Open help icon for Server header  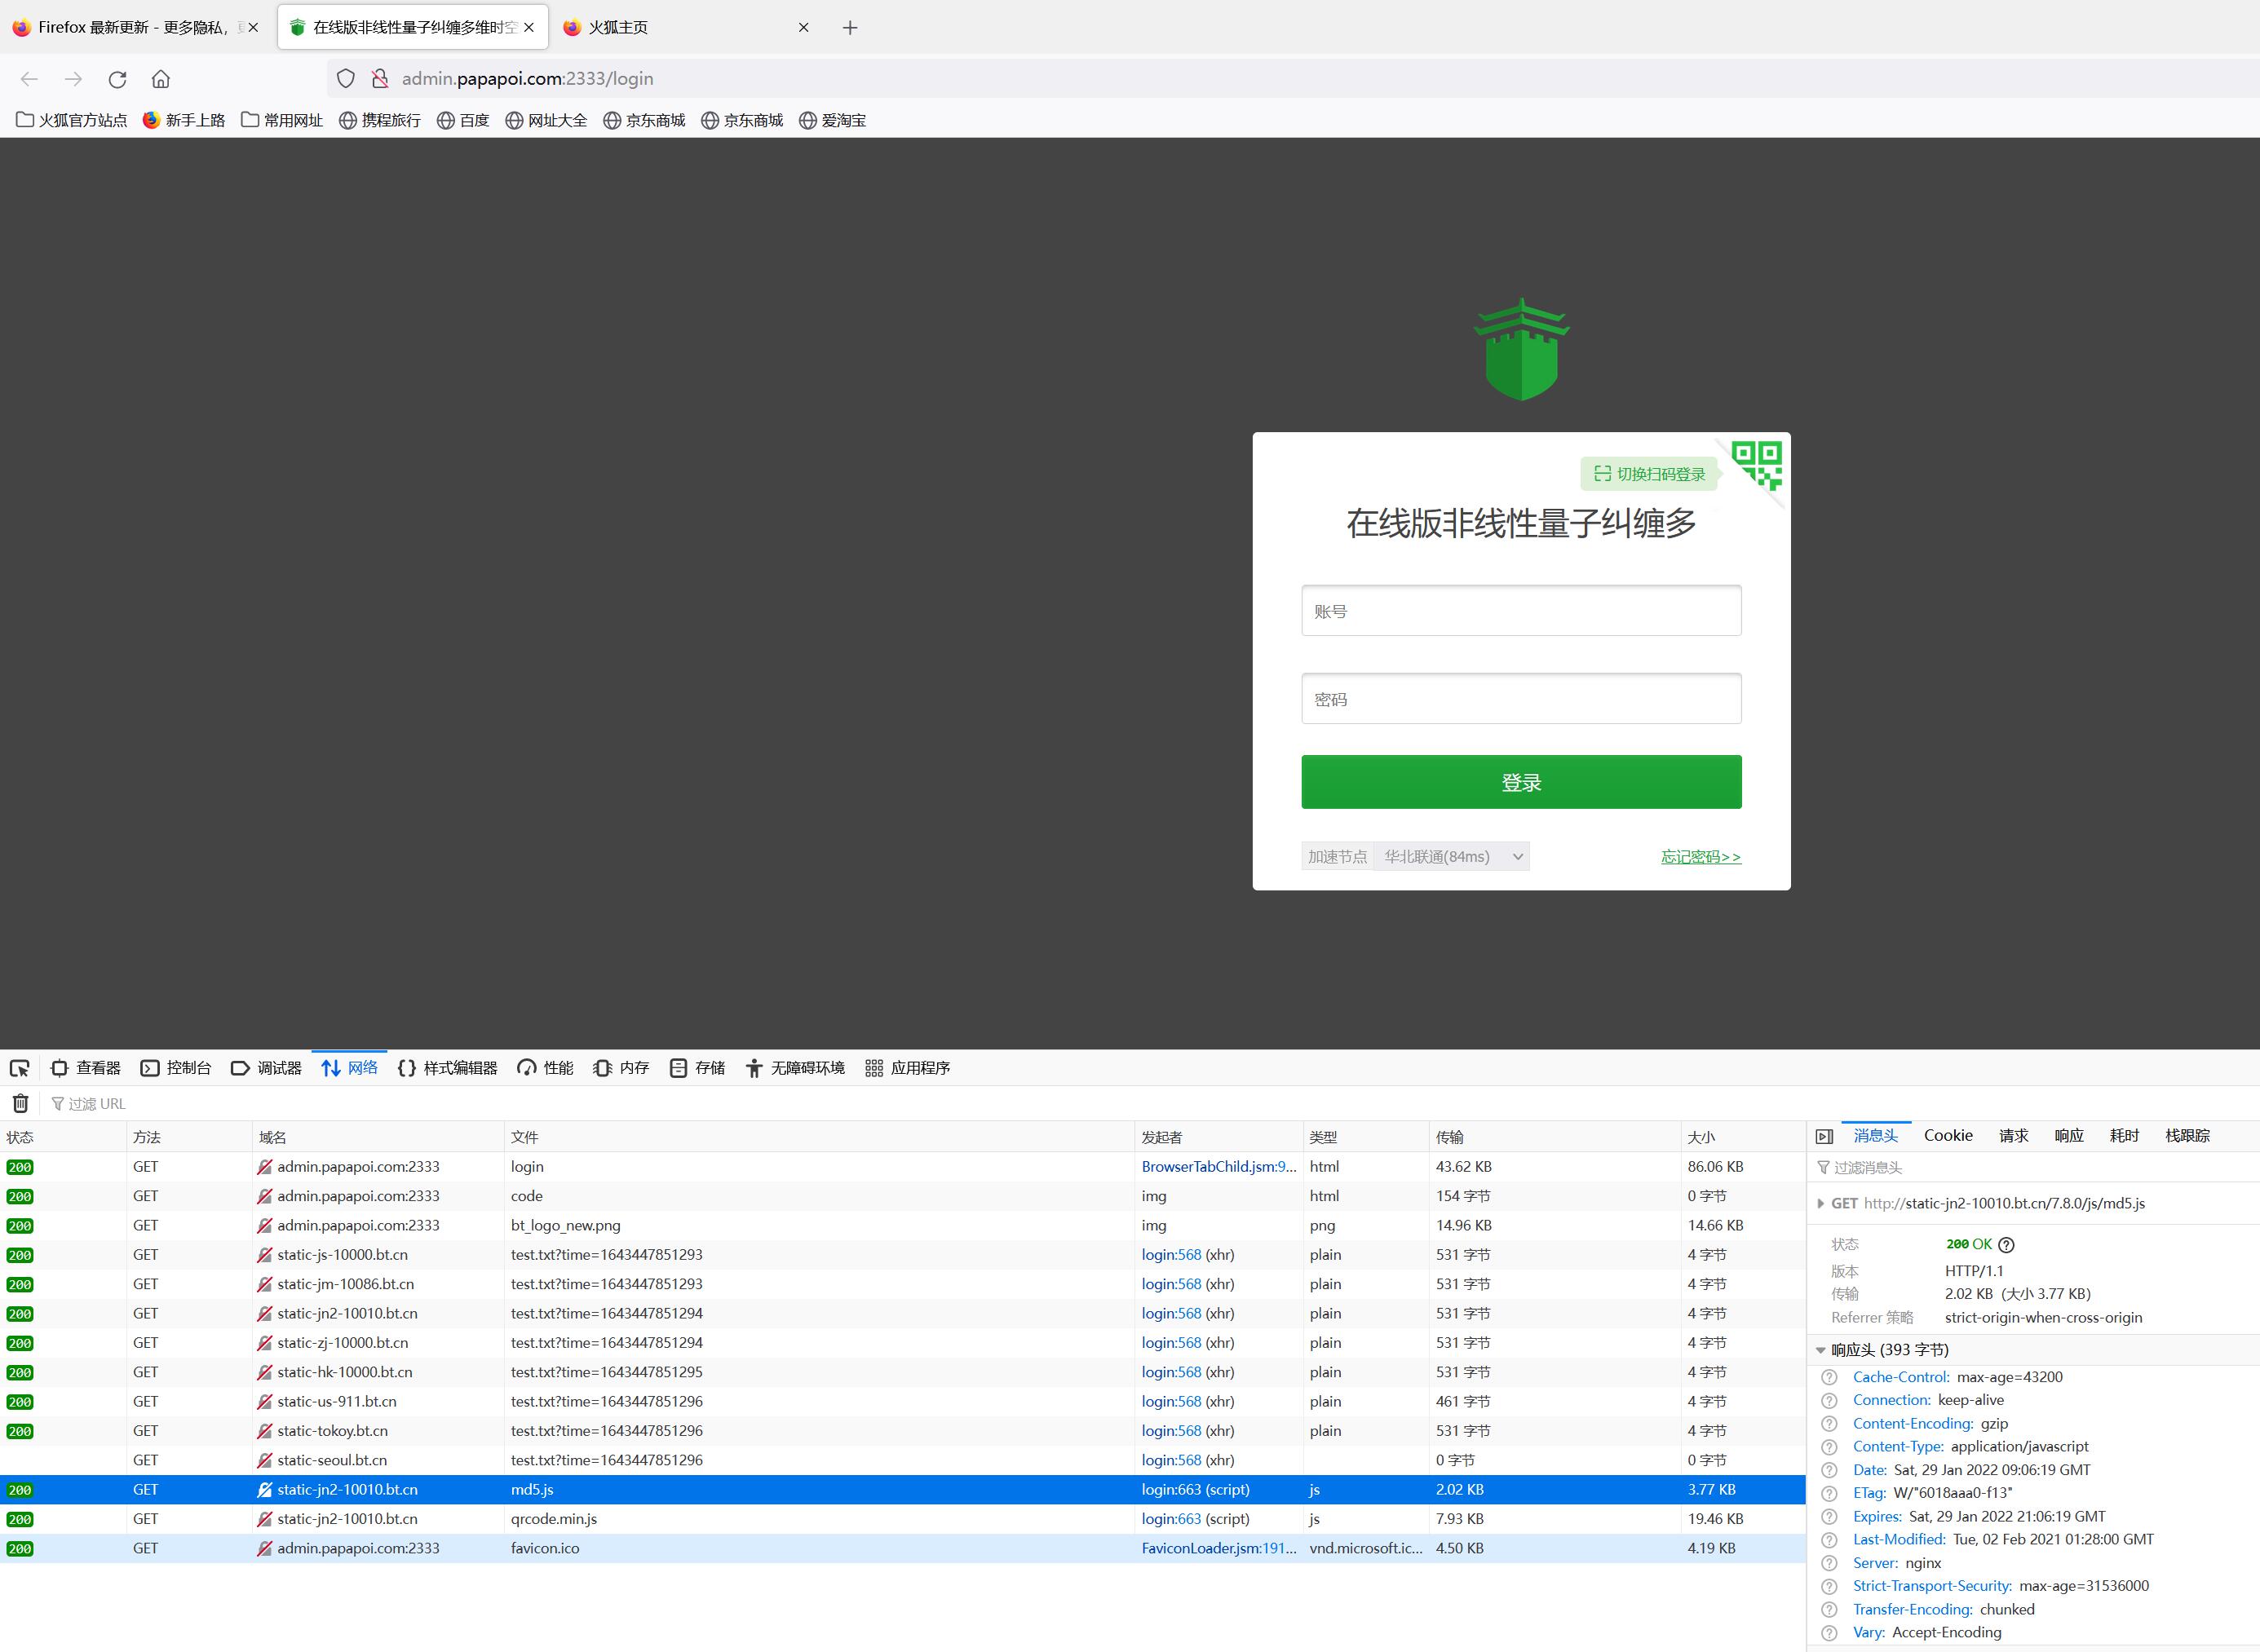coord(1829,1564)
